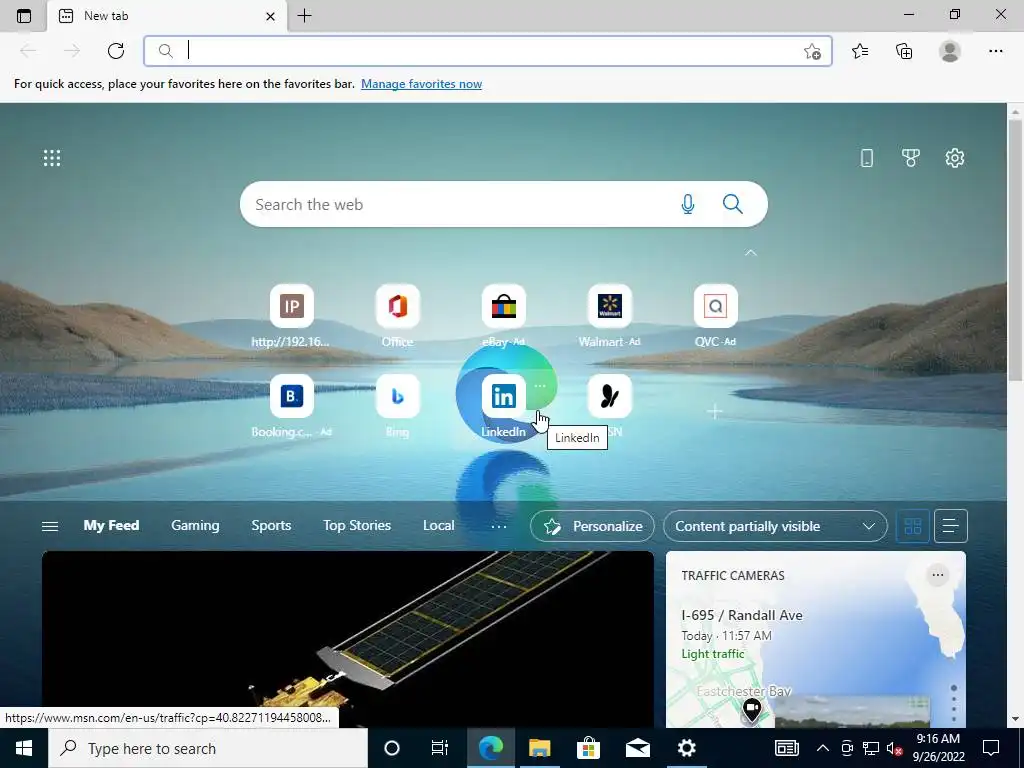Open Task View on taskbar
Image resolution: width=1024 pixels, height=768 pixels.
[440, 748]
